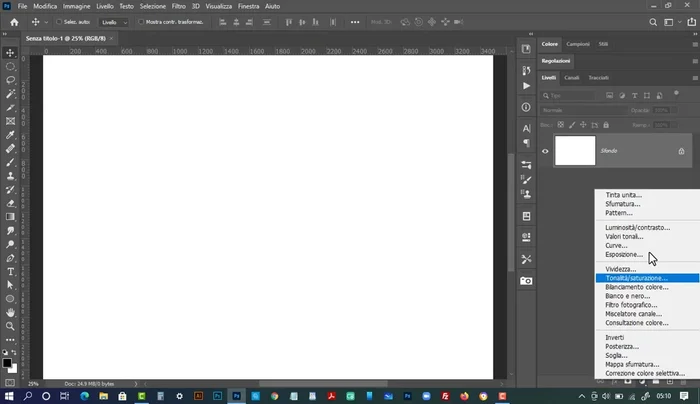Open the Livello auto-select dropdown
Screen dimensions: 700x404
coord(114,21)
